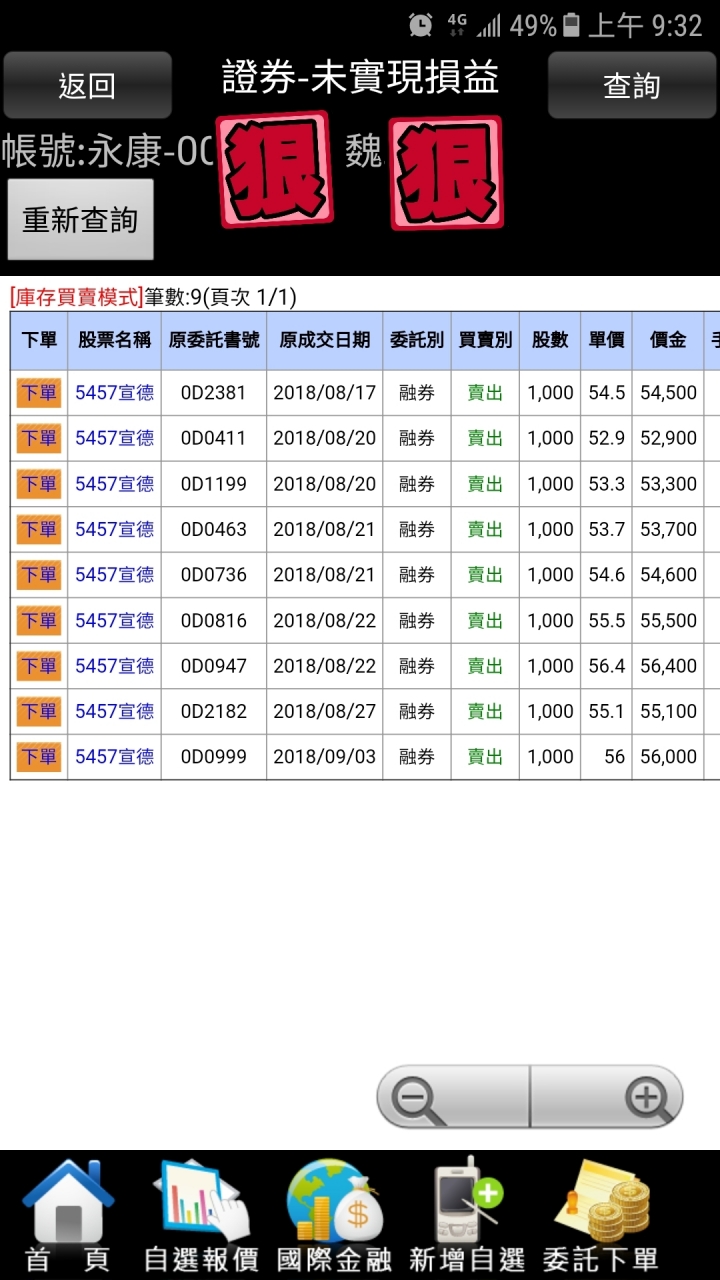720x1280 pixels.
Task: Select order number 0D0999 cell
Action: (x=214, y=757)
